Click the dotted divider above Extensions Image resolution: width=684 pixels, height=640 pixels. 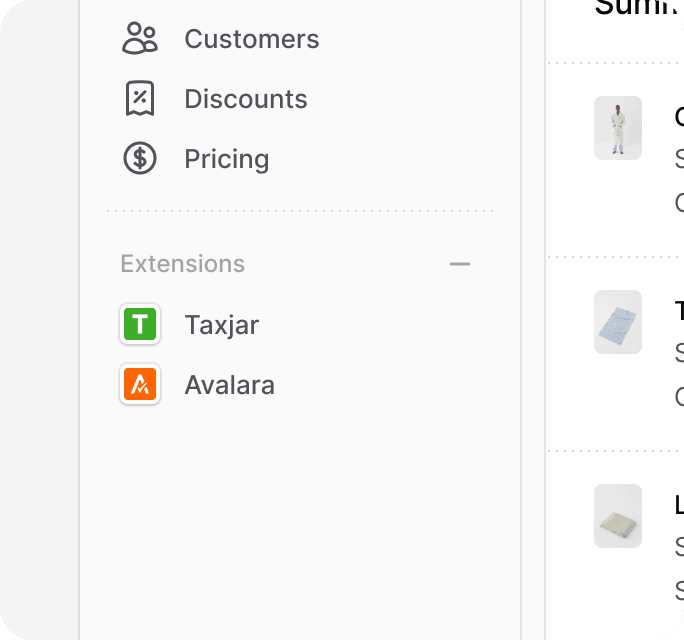tap(300, 211)
